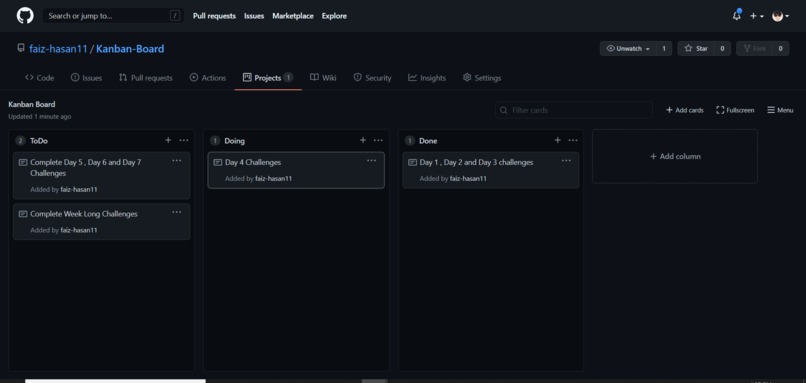806x383 pixels.
Task: Open Explore in top navigation
Action: pyautogui.click(x=334, y=16)
